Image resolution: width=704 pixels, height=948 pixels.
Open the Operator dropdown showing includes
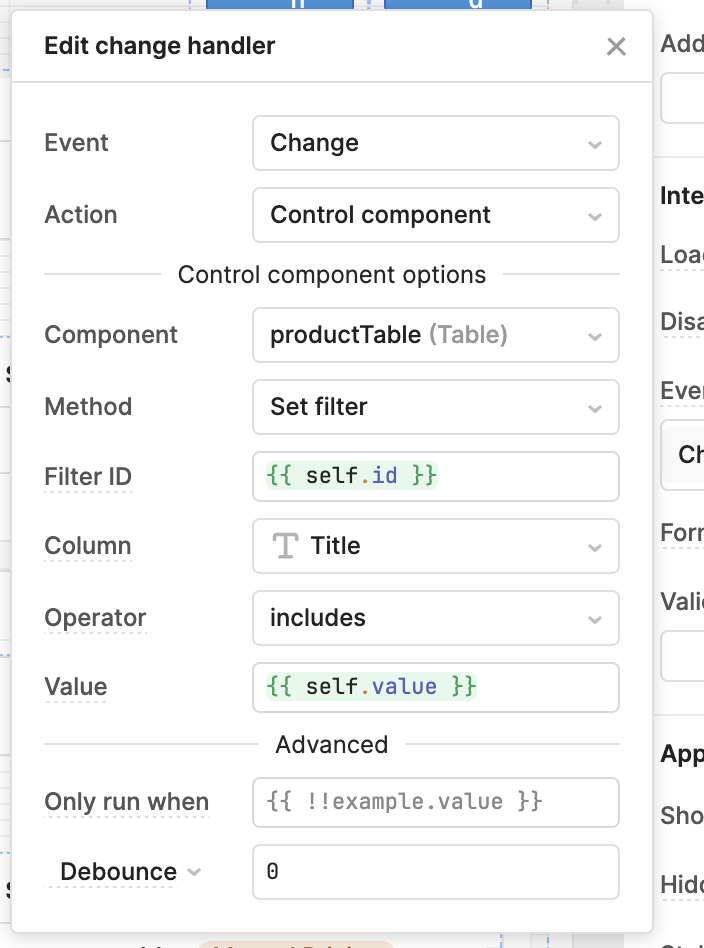(x=435, y=618)
